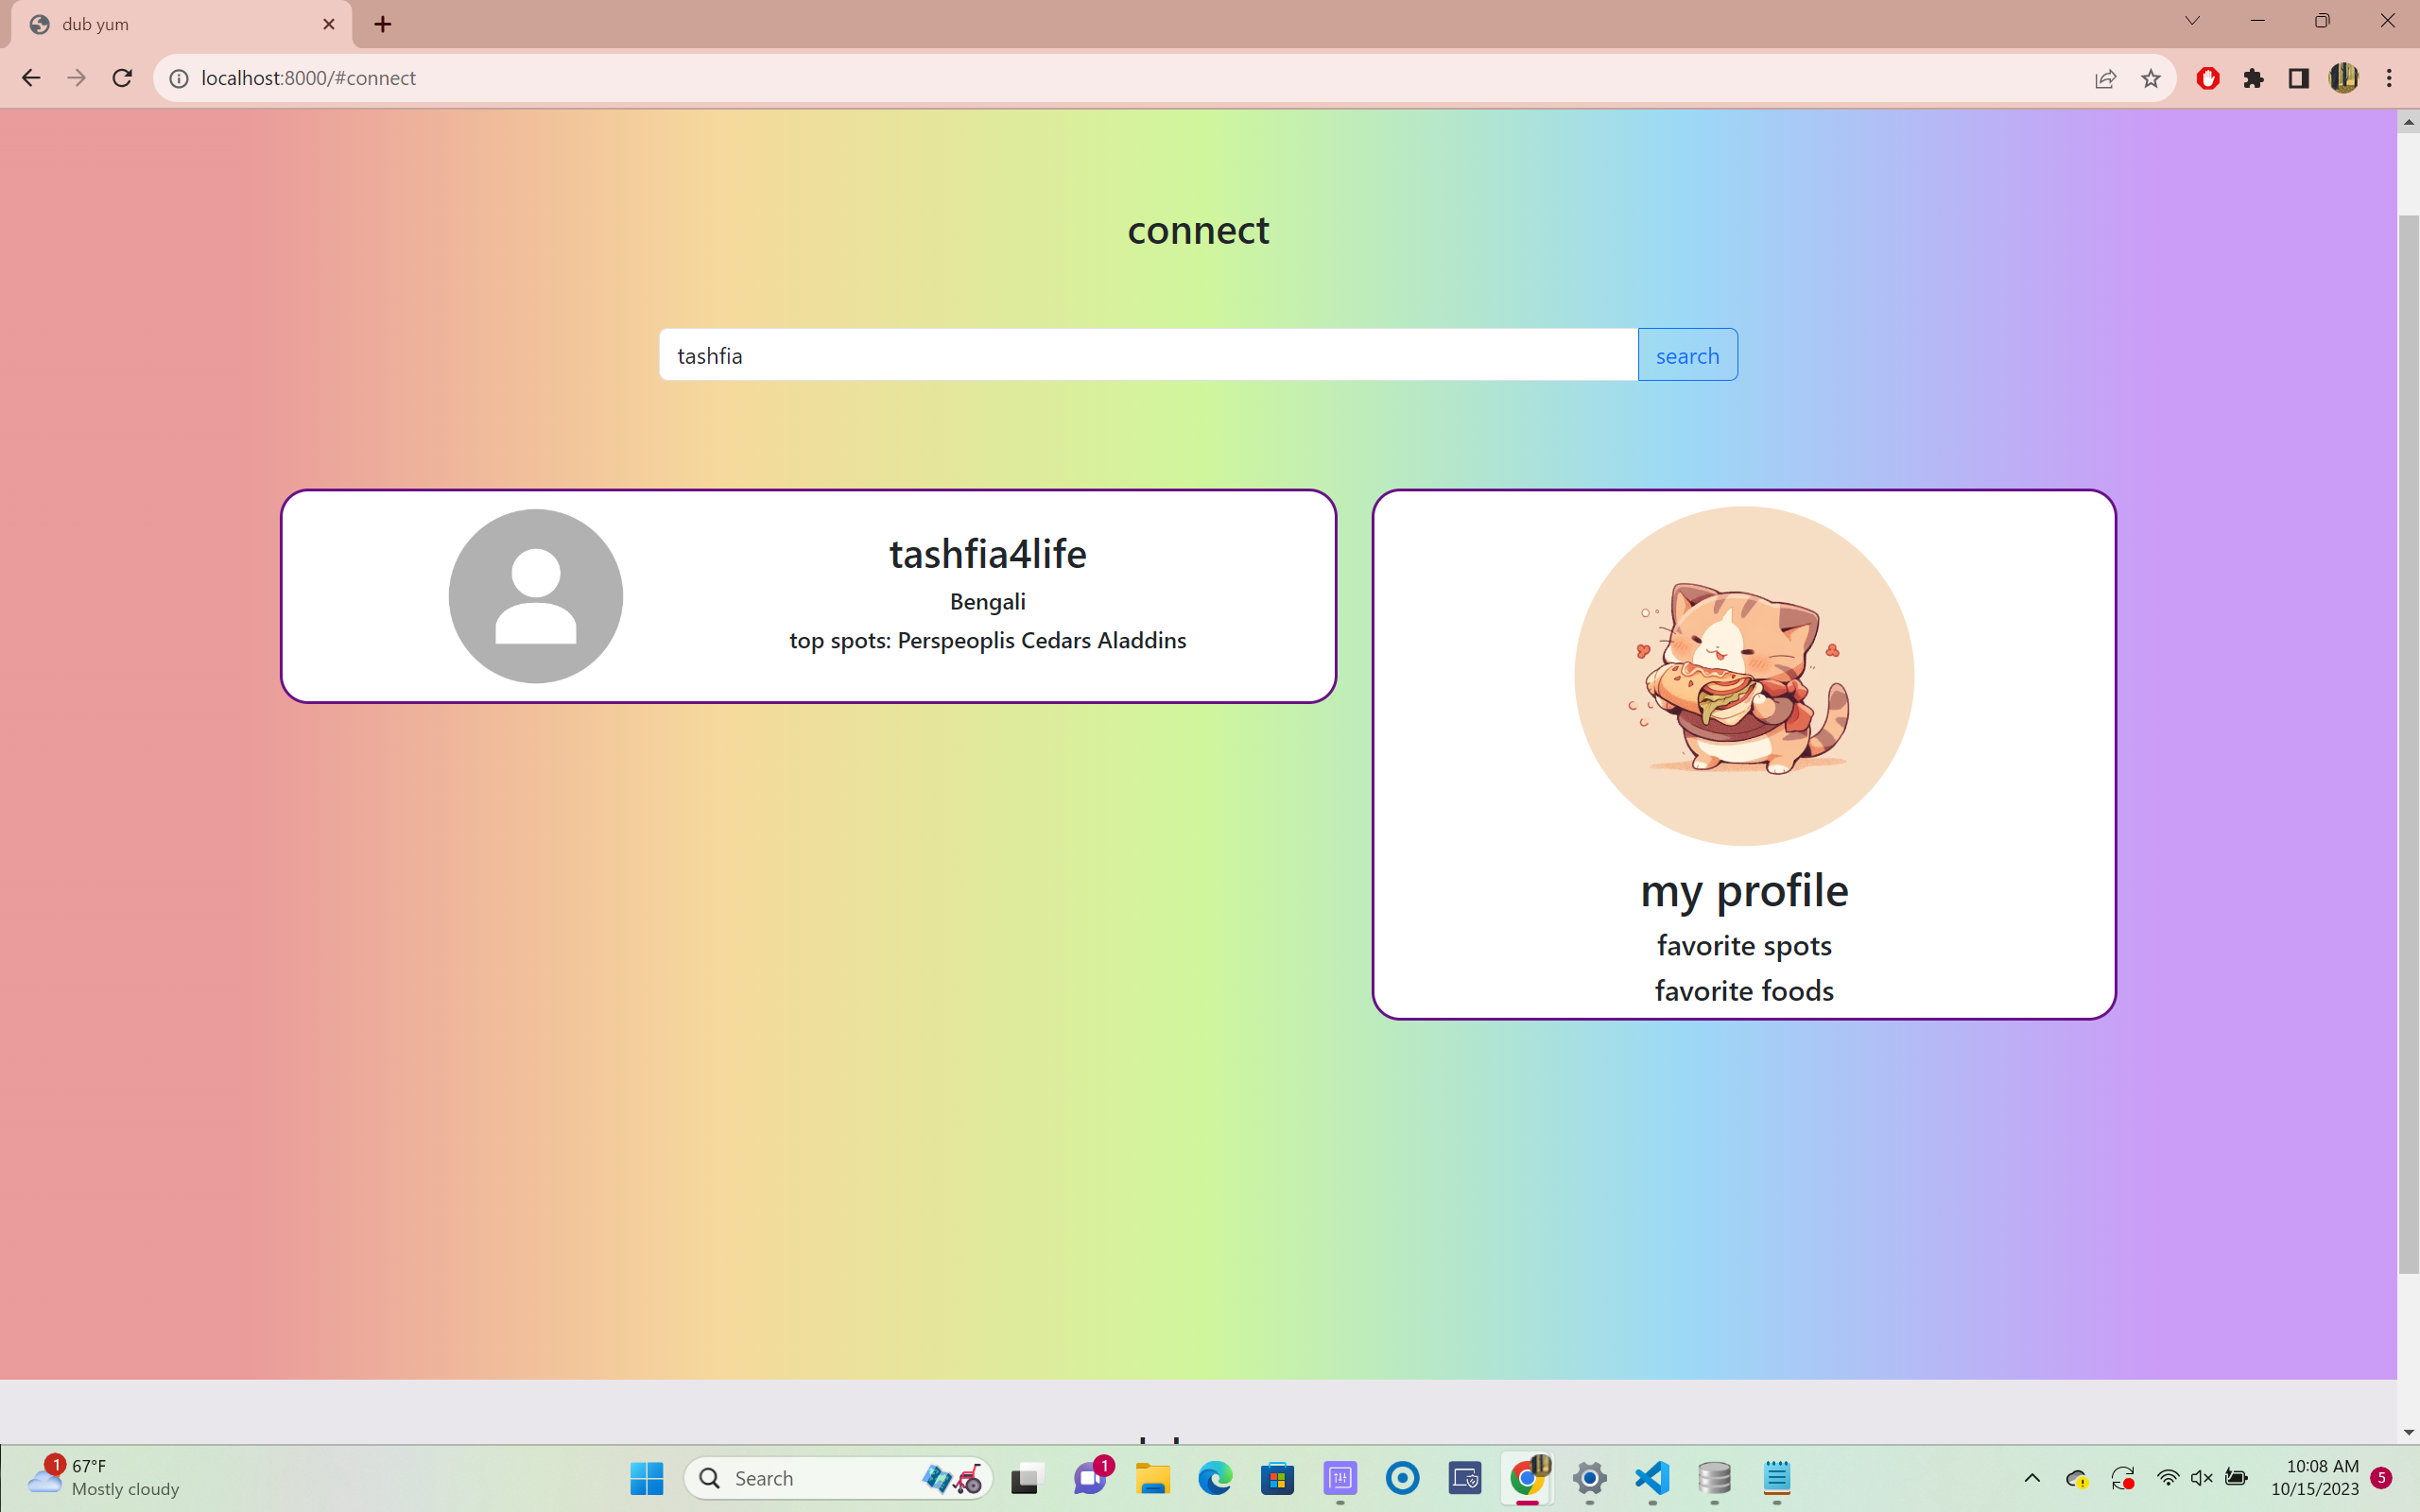Expand the tab search chevron
The width and height of the screenshot is (2420, 1512).
click(2192, 21)
